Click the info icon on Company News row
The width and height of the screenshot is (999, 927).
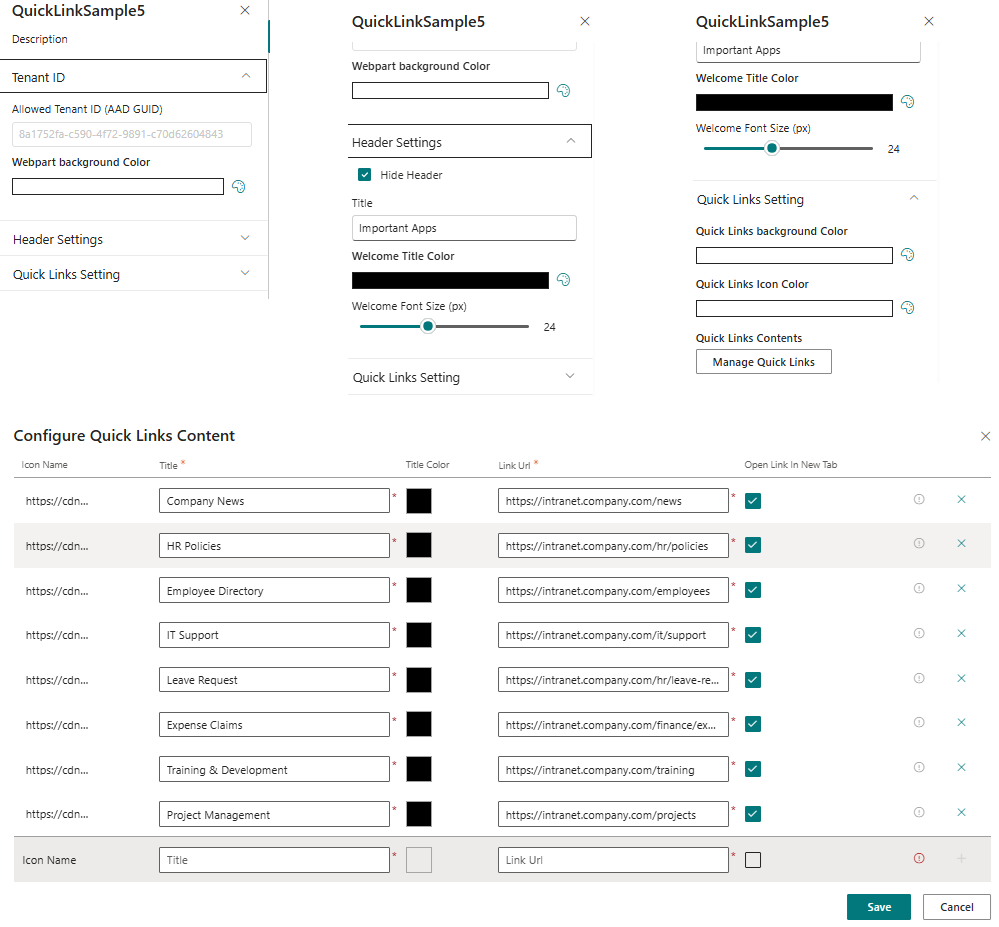919,499
